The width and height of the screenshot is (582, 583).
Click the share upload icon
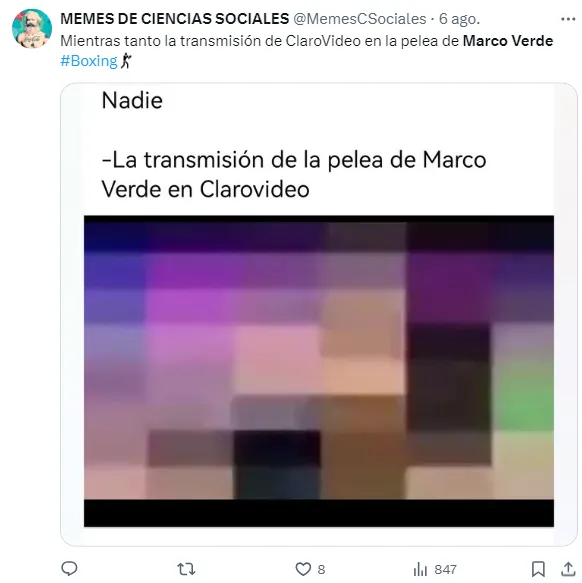tap(568, 569)
